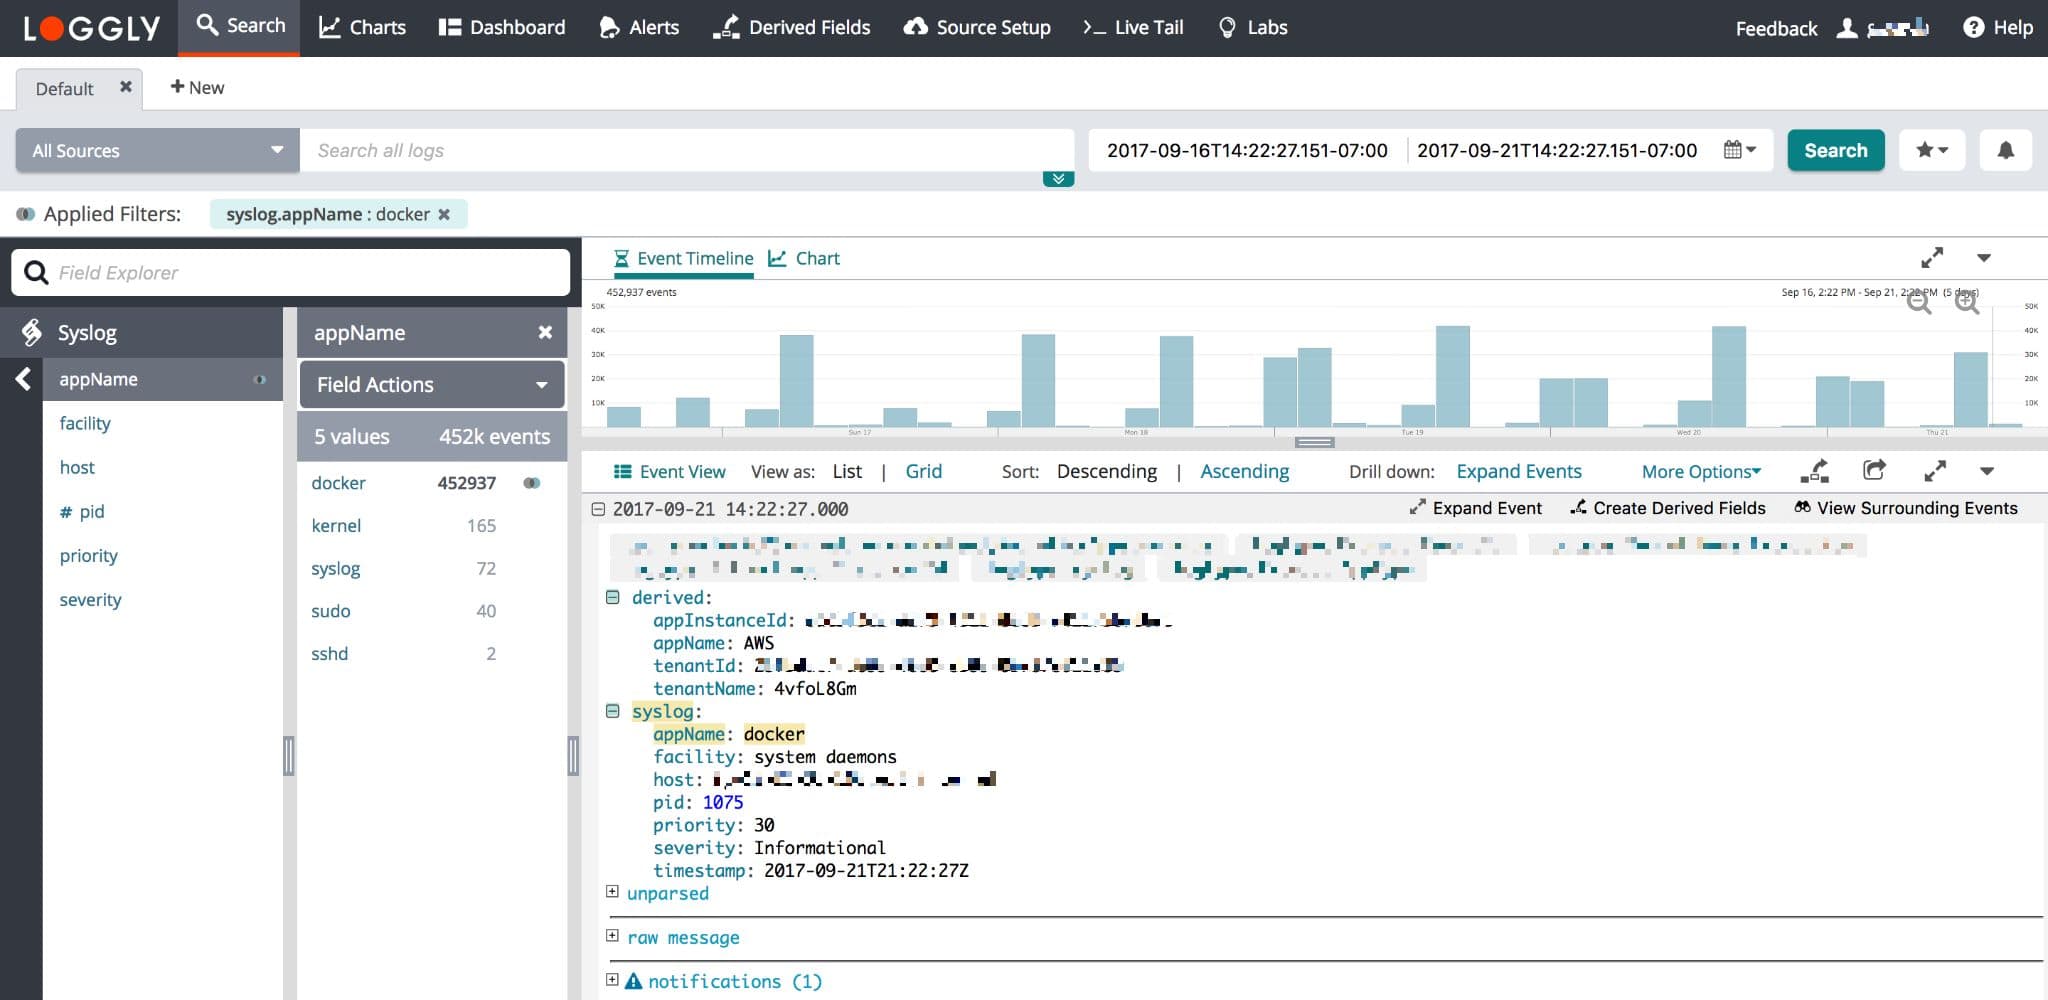2048x1000 pixels.
Task: Expand the raw message section
Action: pos(612,937)
